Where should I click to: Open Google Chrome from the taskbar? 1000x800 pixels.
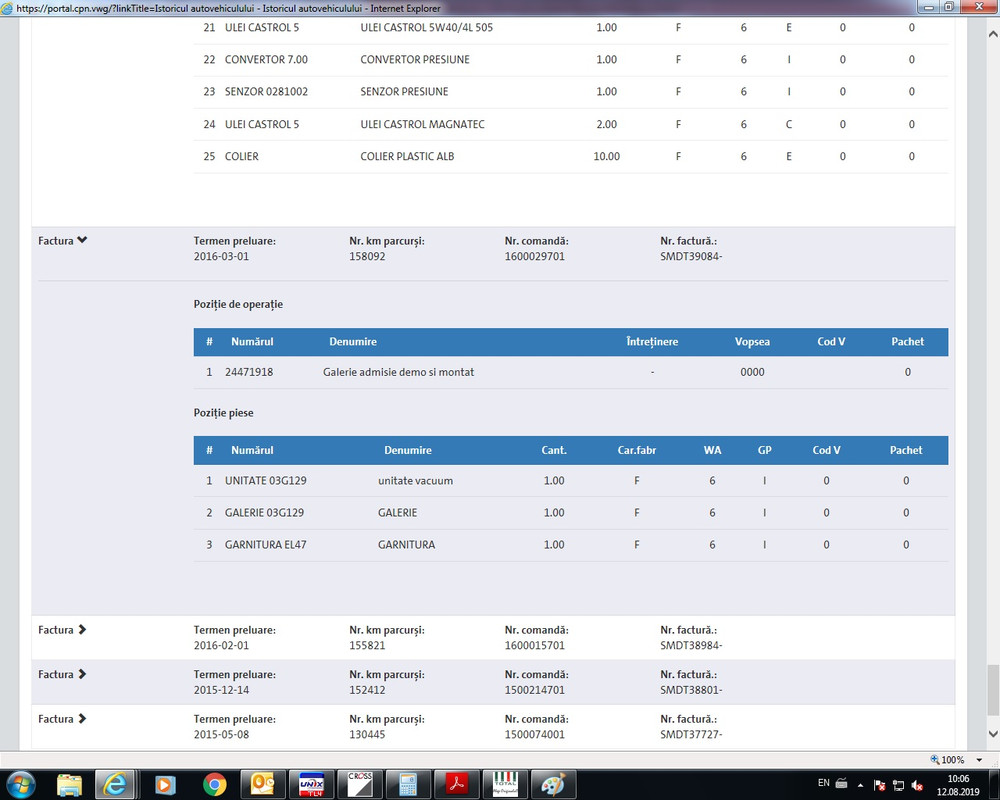[215, 784]
